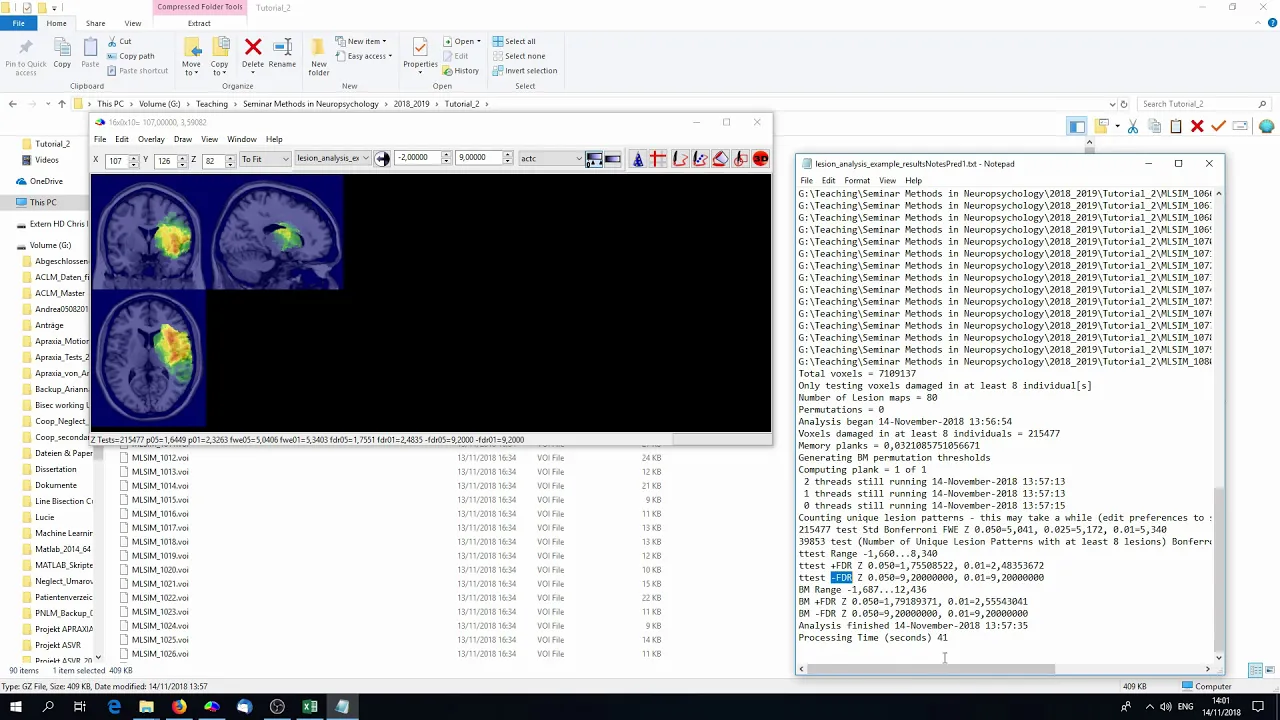
Task: Open the actc color scheme dropdown
Action: point(550,159)
